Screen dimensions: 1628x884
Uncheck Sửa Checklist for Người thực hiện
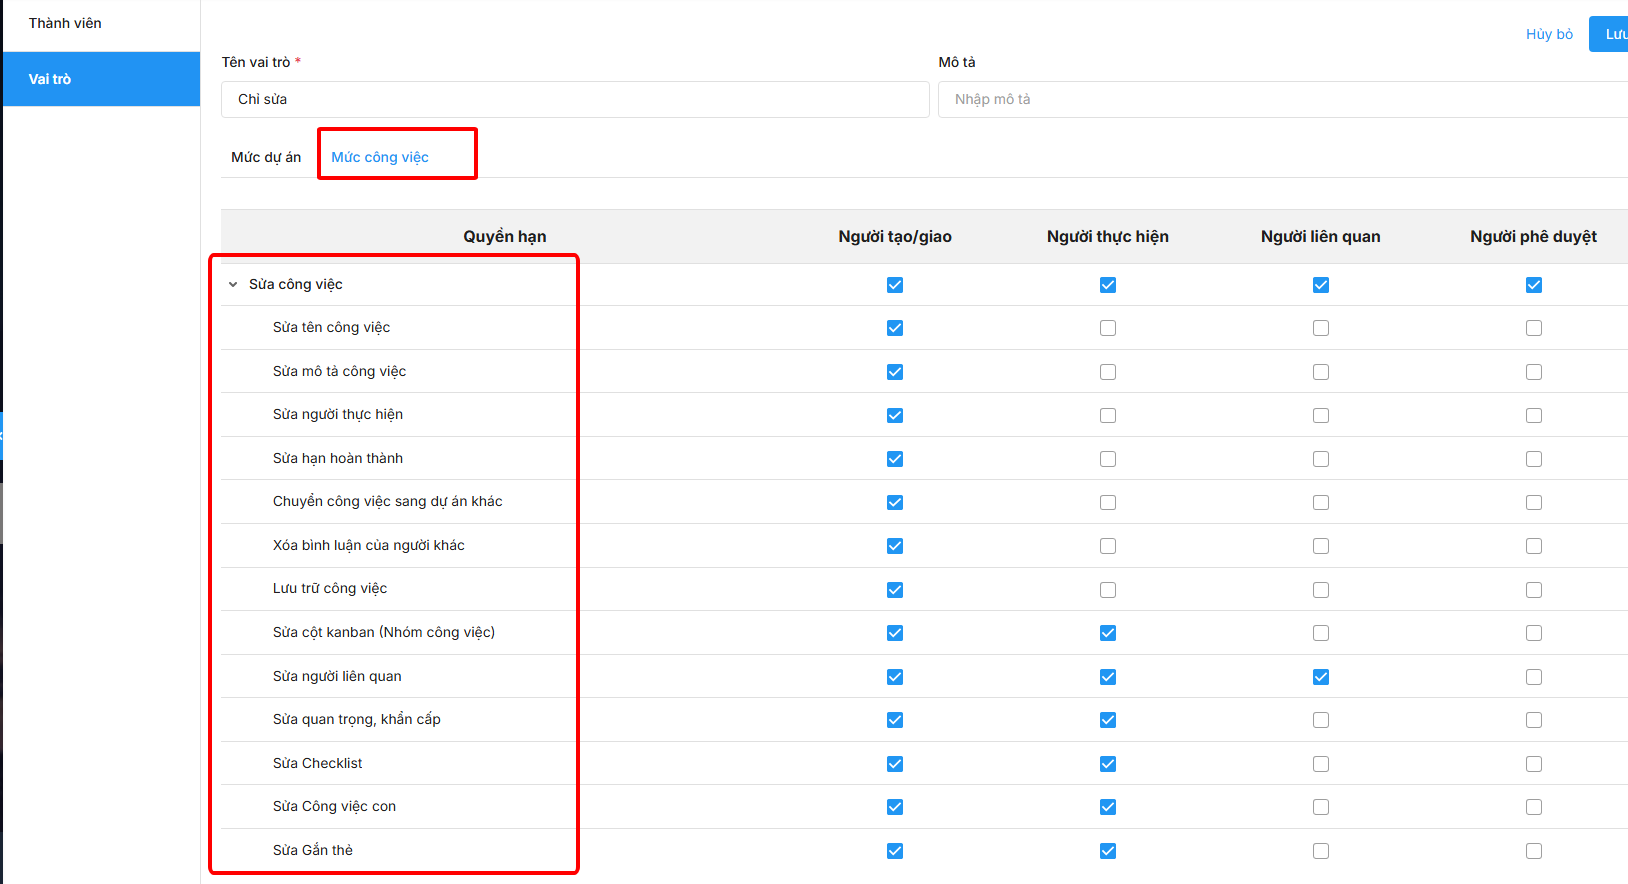(1108, 764)
